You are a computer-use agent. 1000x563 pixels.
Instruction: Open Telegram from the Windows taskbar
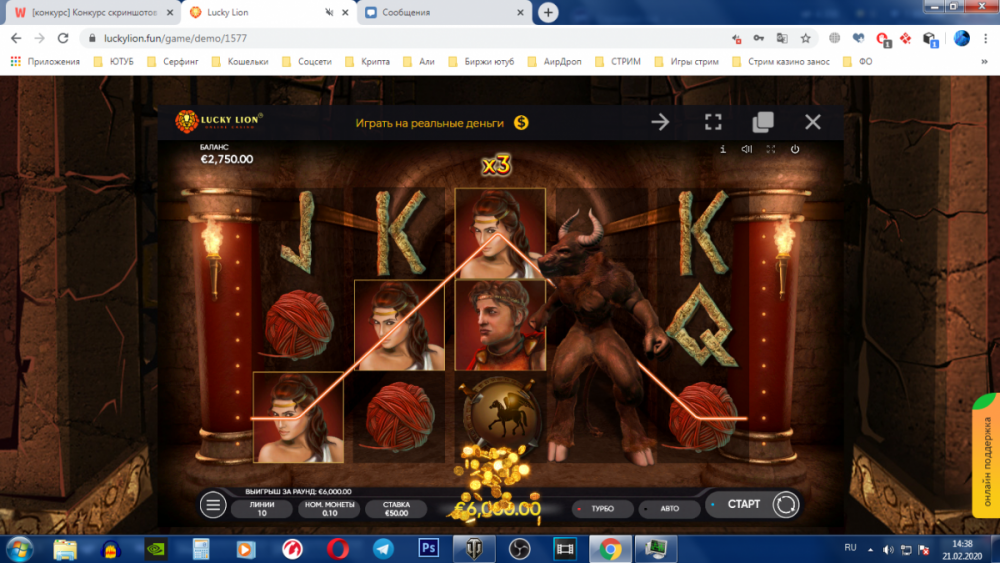[x=382, y=548]
